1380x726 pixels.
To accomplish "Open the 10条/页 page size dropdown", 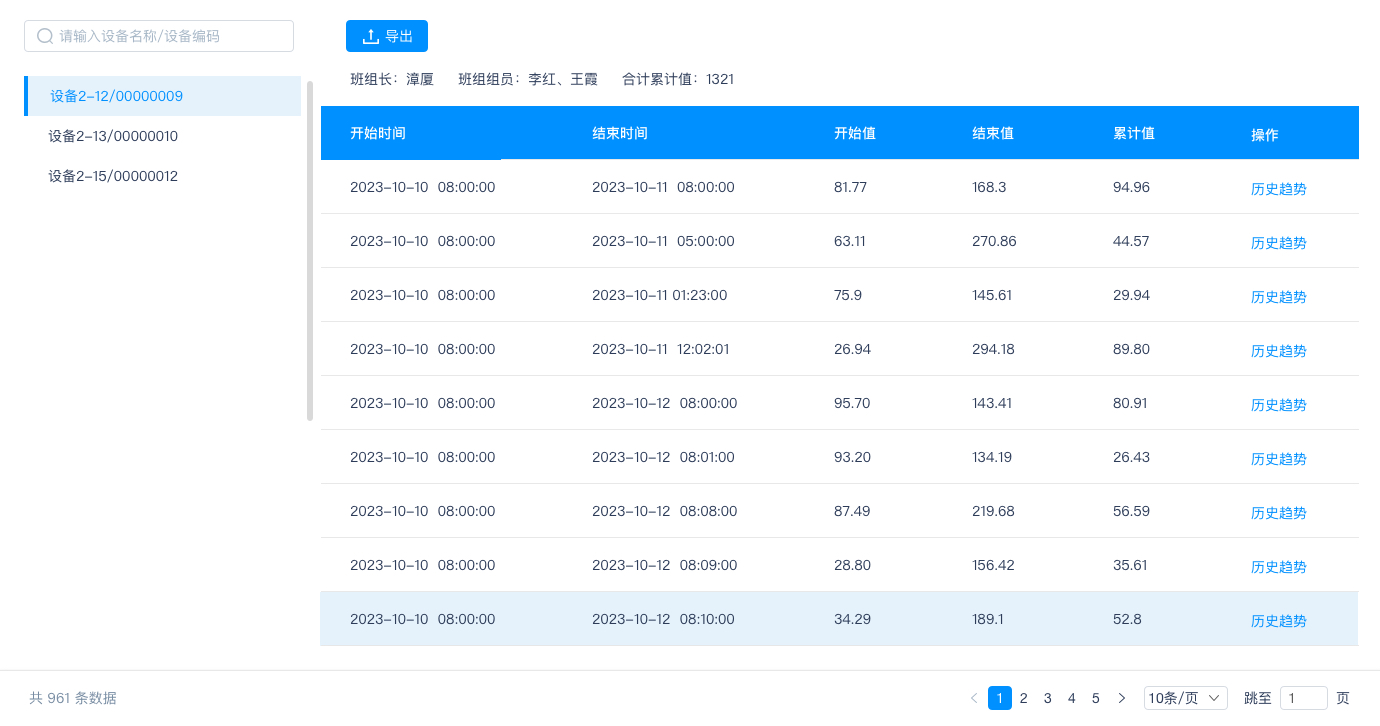I will click(1185, 698).
